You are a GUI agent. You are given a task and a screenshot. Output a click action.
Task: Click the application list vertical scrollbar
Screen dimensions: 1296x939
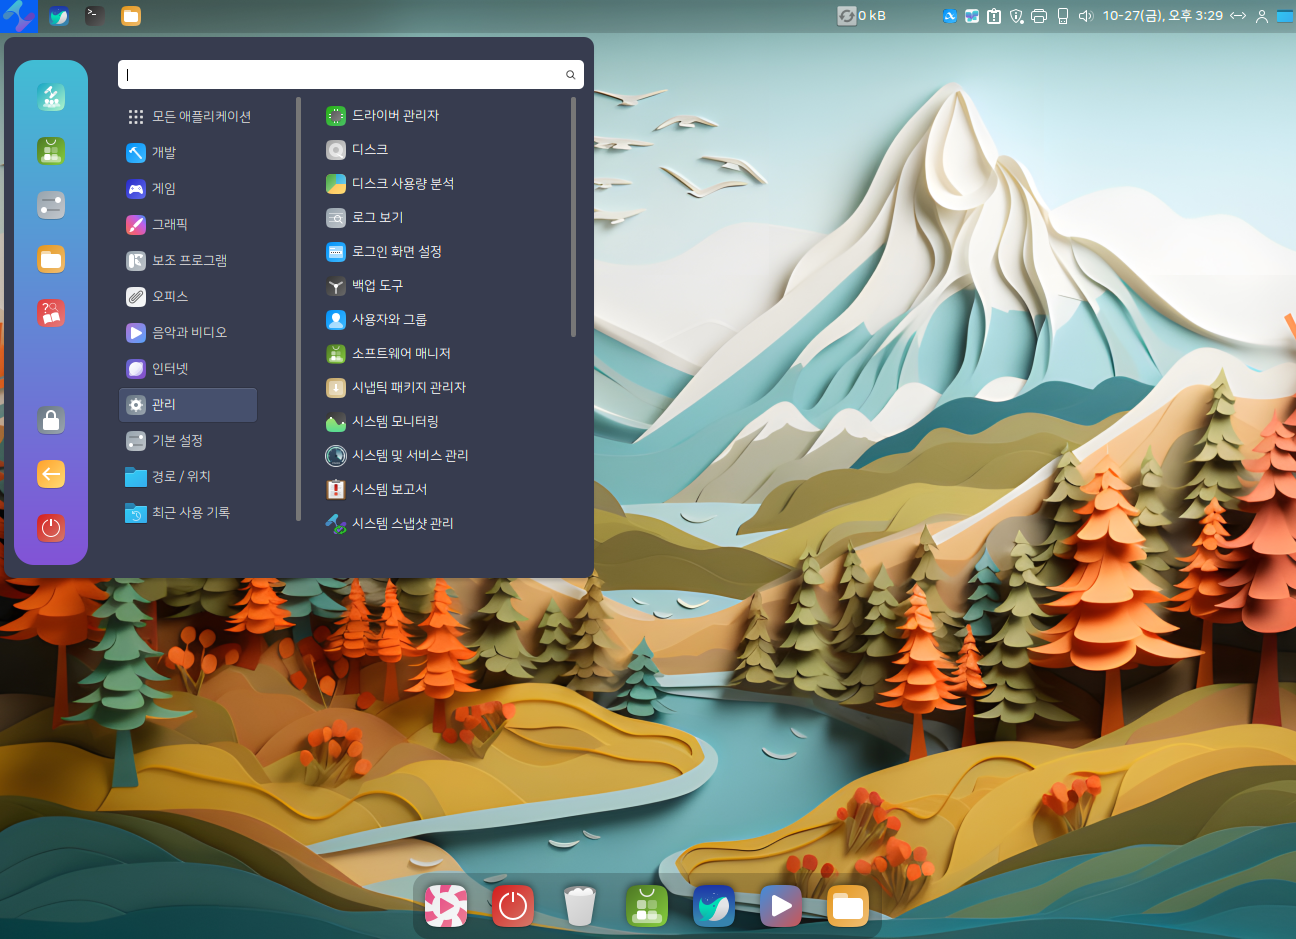click(x=573, y=217)
